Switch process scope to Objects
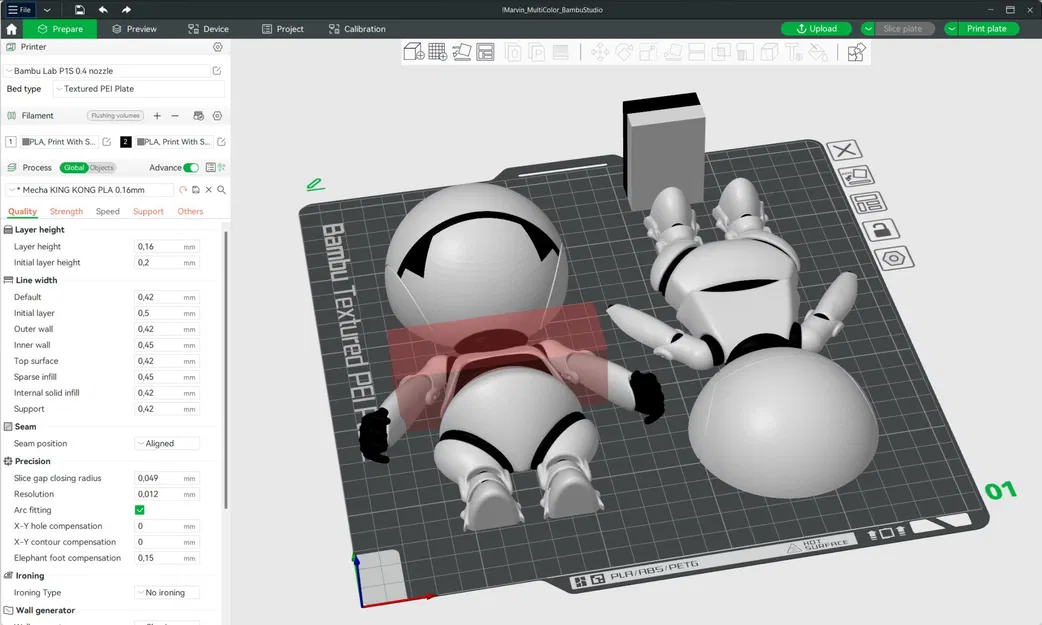Image resolution: width=1042 pixels, height=625 pixels. [102, 168]
